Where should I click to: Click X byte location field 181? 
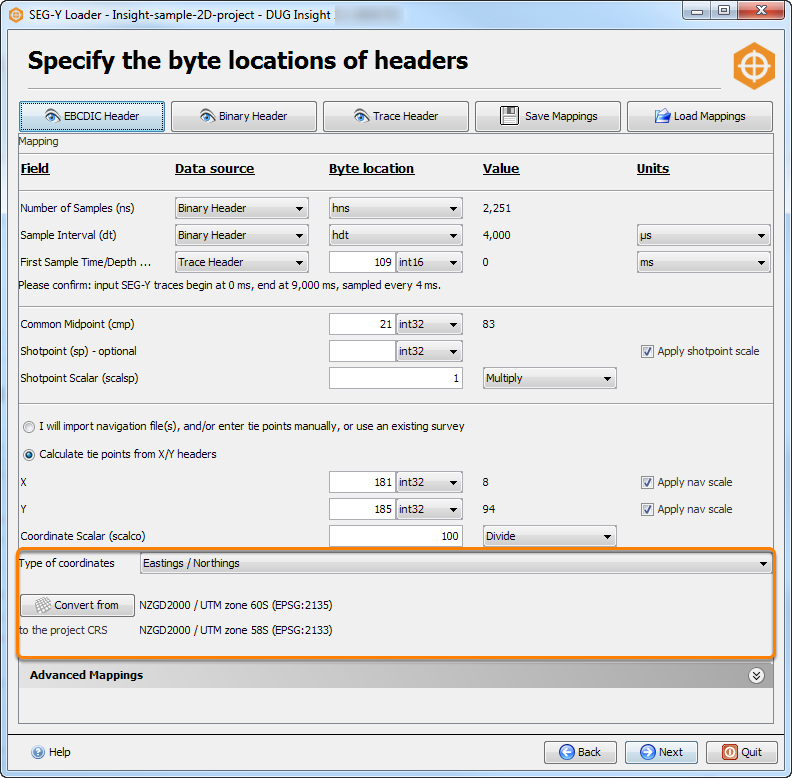362,482
